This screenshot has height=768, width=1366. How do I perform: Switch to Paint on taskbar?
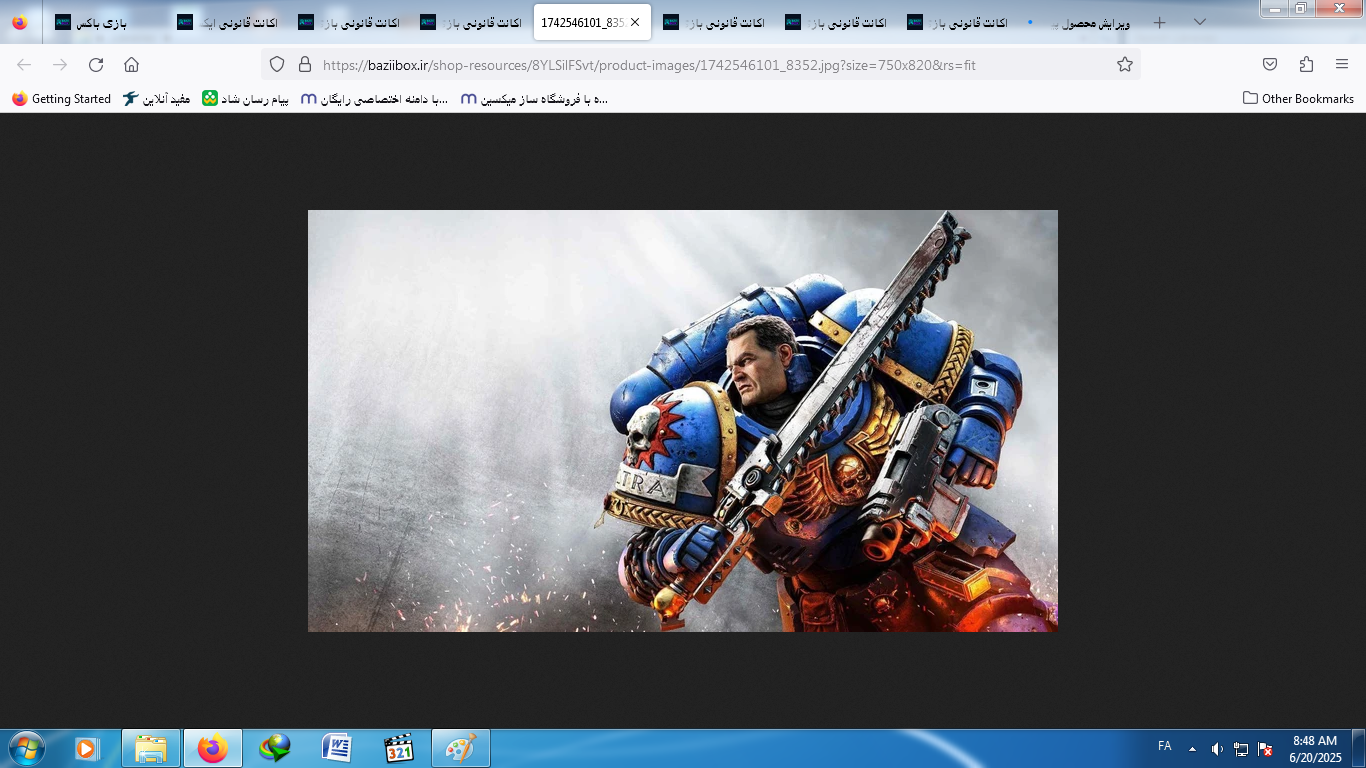click(x=460, y=748)
